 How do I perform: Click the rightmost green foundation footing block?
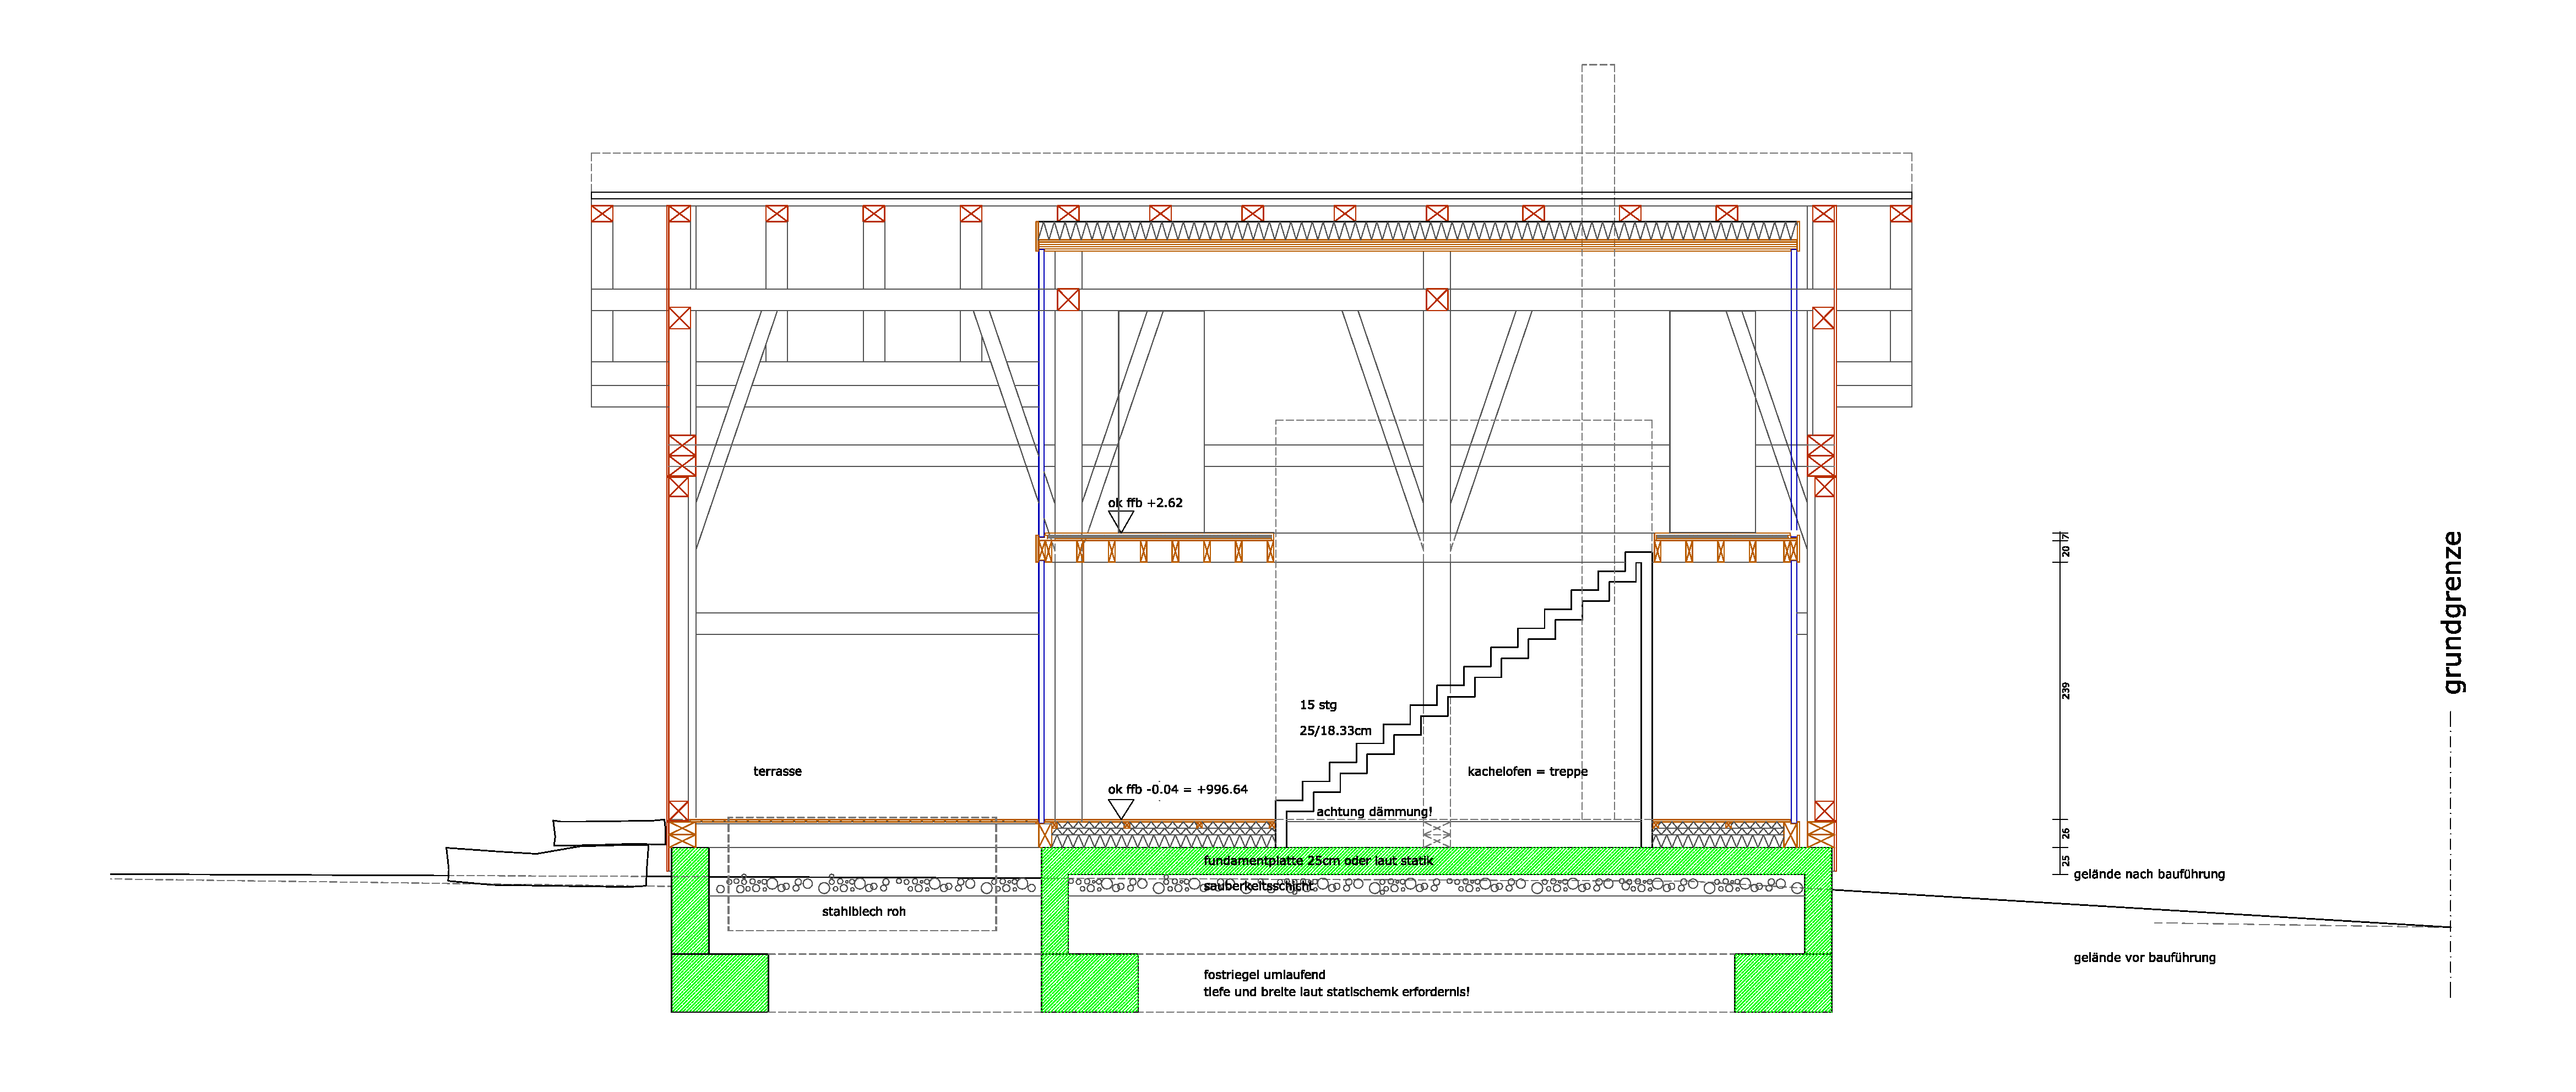[1782, 983]
